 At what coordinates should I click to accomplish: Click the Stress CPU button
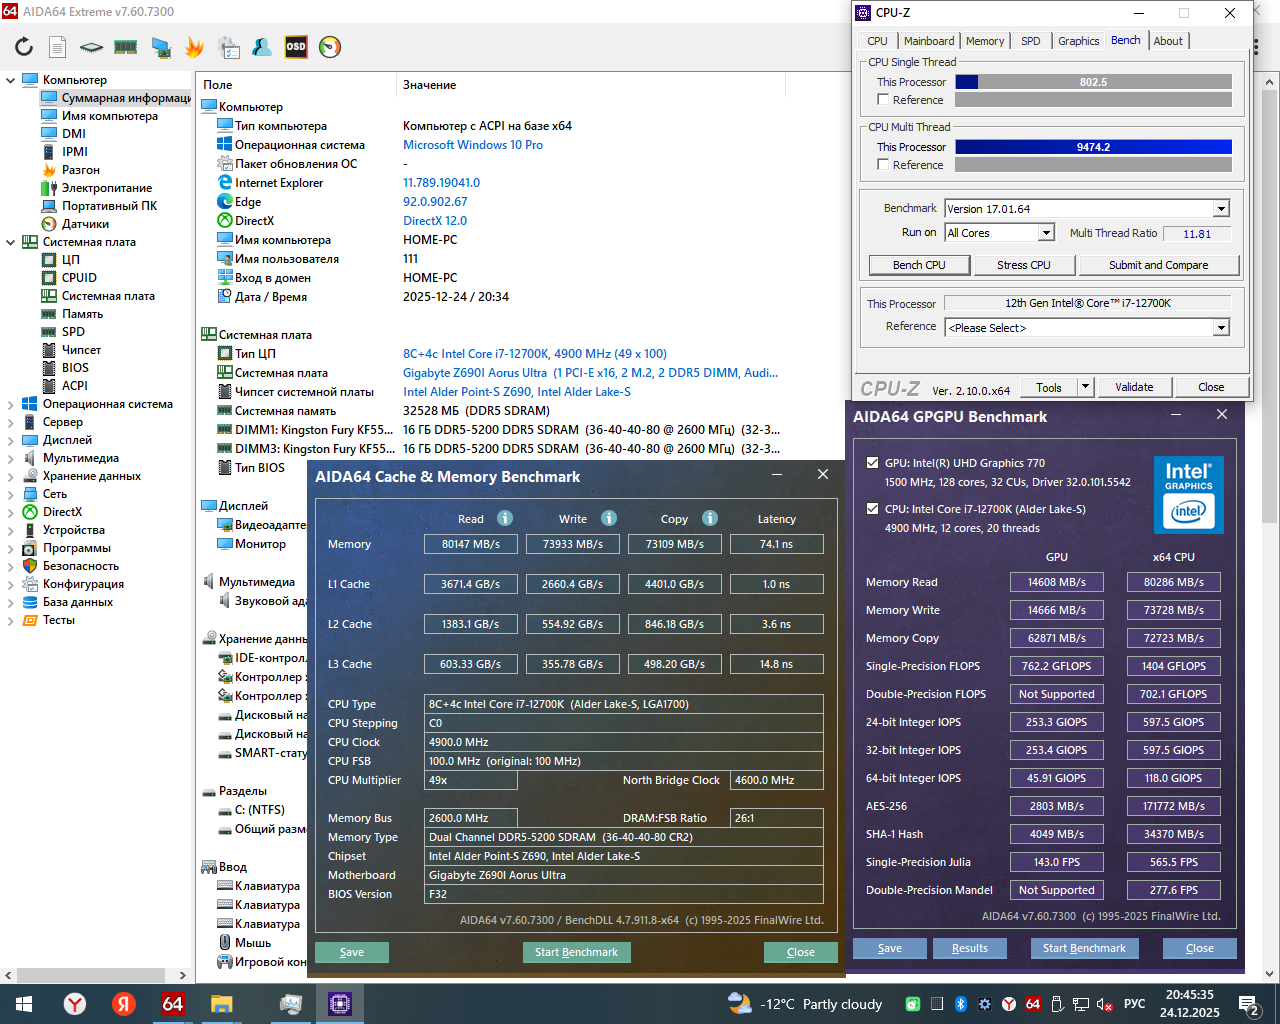[x=1024, y=265]
